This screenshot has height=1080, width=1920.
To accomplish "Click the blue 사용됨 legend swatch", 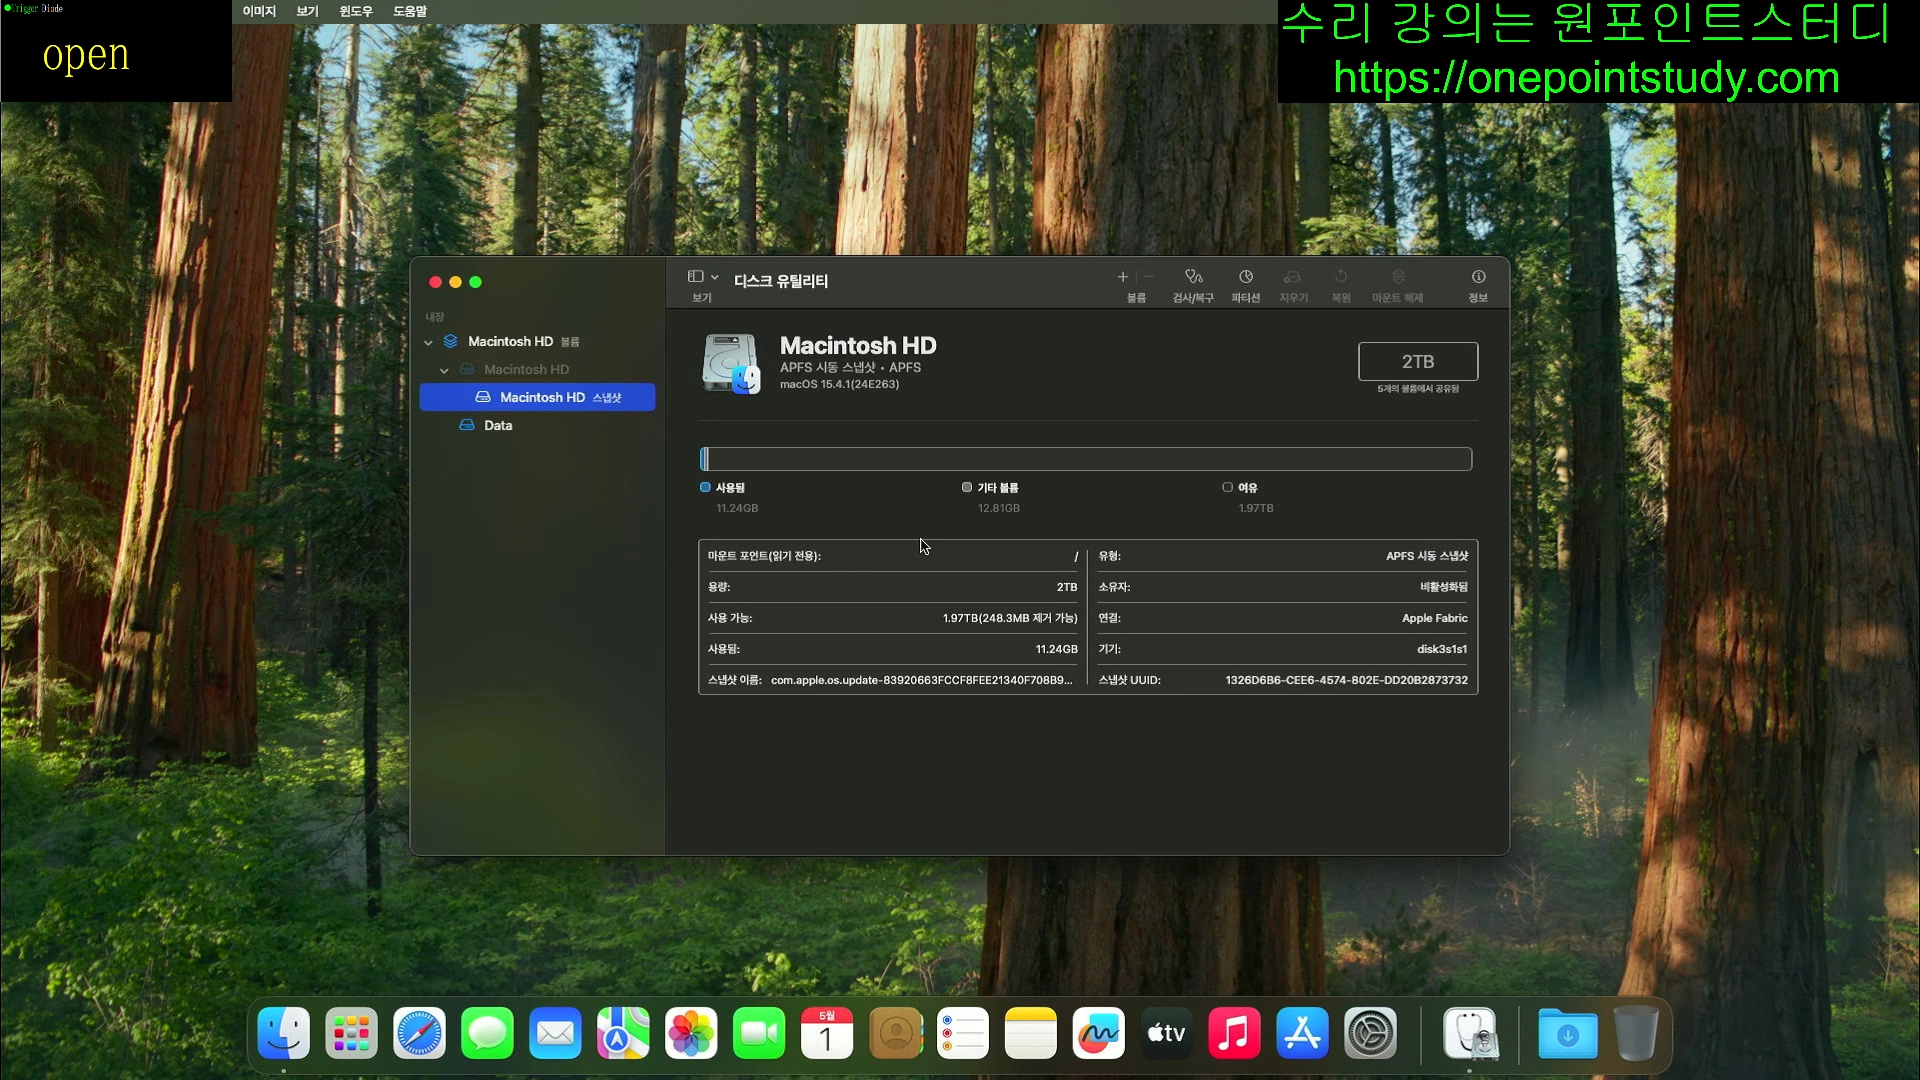I will click(x=705, y=487).
